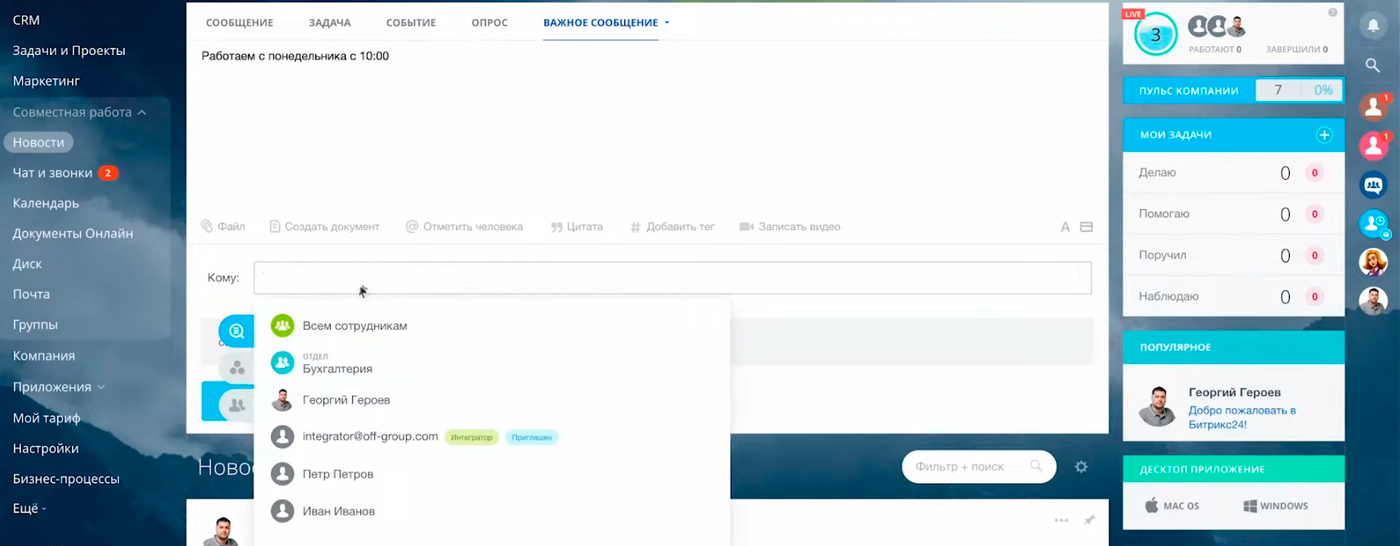The height and width of the screenshot is (546, 1400).
Task: Click the text formatting A icon
Action: (1065, 227)
